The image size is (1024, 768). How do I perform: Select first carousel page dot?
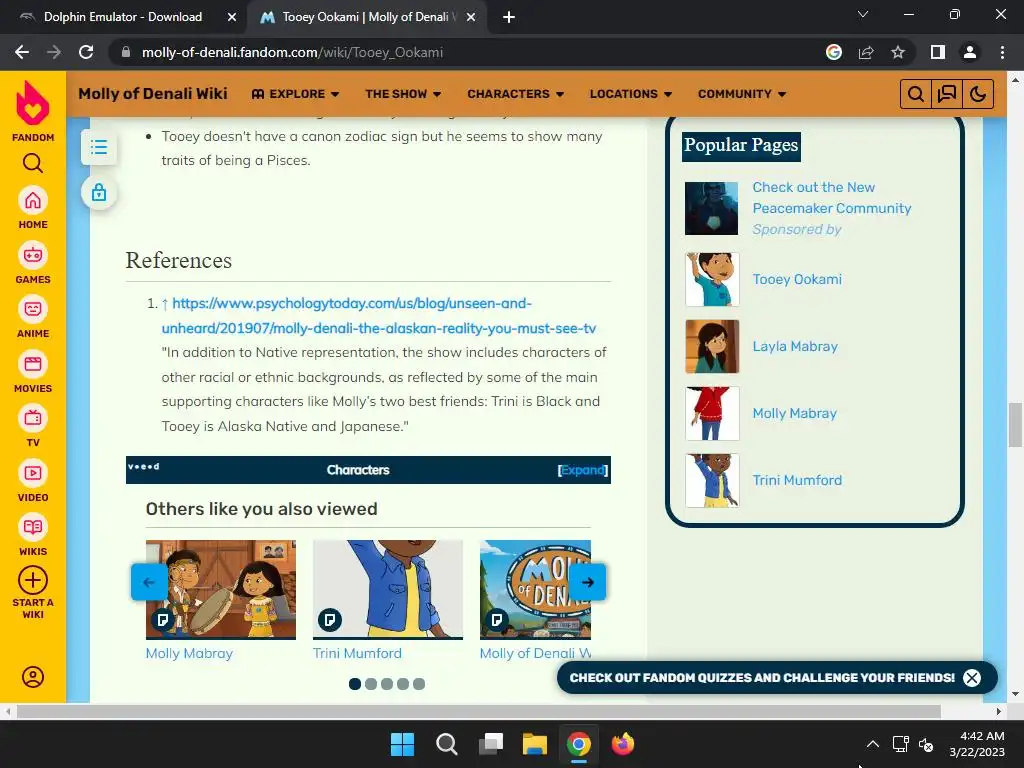pyautogui.click(x=355, y=684)
